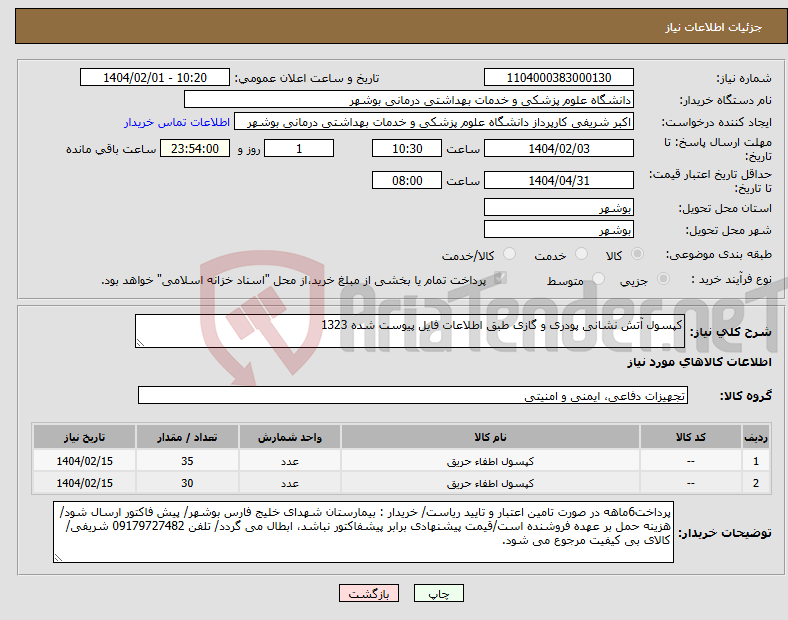Click the عدد unit cell in row 2
Screen dimensions: 788x620
tap(290, 483)
